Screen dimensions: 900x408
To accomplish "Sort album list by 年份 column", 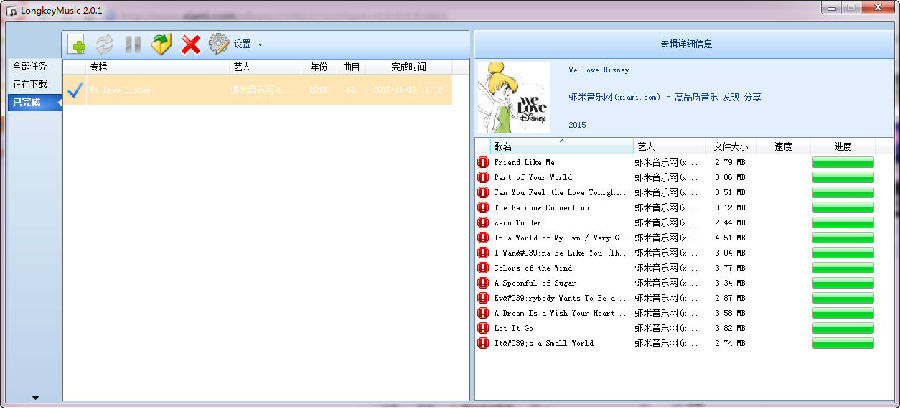I will (319, 67).
